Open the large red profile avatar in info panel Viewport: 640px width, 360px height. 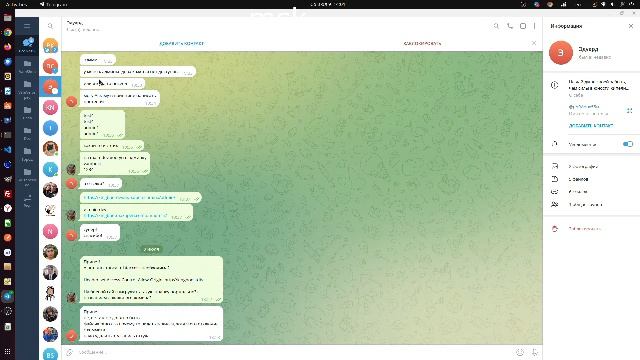pyautogui.click(x=561, y=53)
